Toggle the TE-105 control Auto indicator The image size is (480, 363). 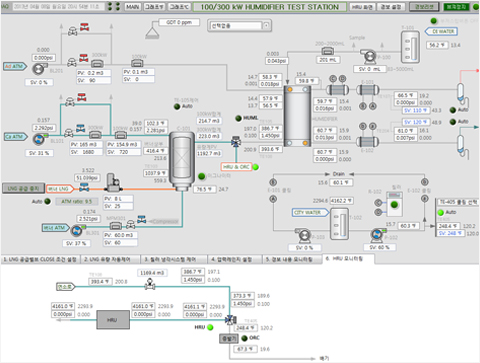pos(177,107)
